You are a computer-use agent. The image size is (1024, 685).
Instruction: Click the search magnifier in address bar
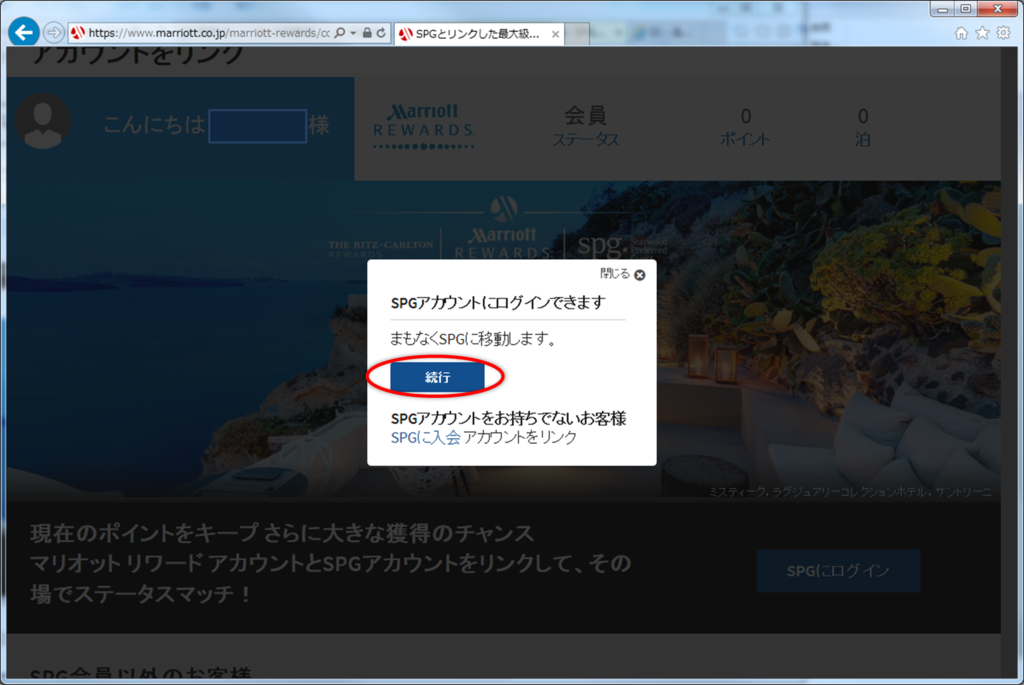pos(340,33)
